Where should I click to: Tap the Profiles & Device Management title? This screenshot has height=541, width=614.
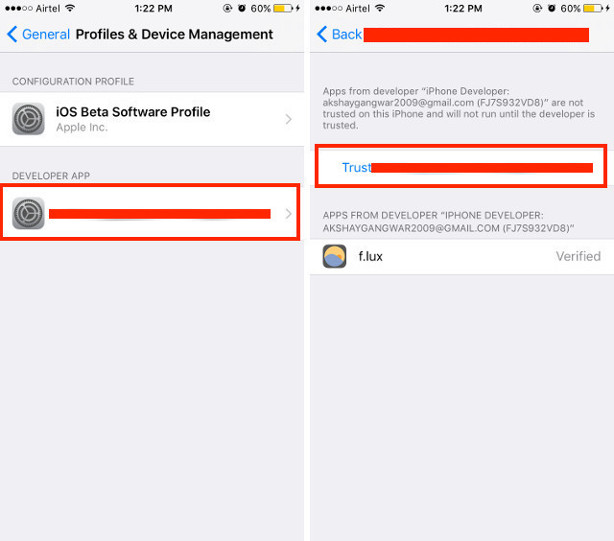[x=174, y=34]
